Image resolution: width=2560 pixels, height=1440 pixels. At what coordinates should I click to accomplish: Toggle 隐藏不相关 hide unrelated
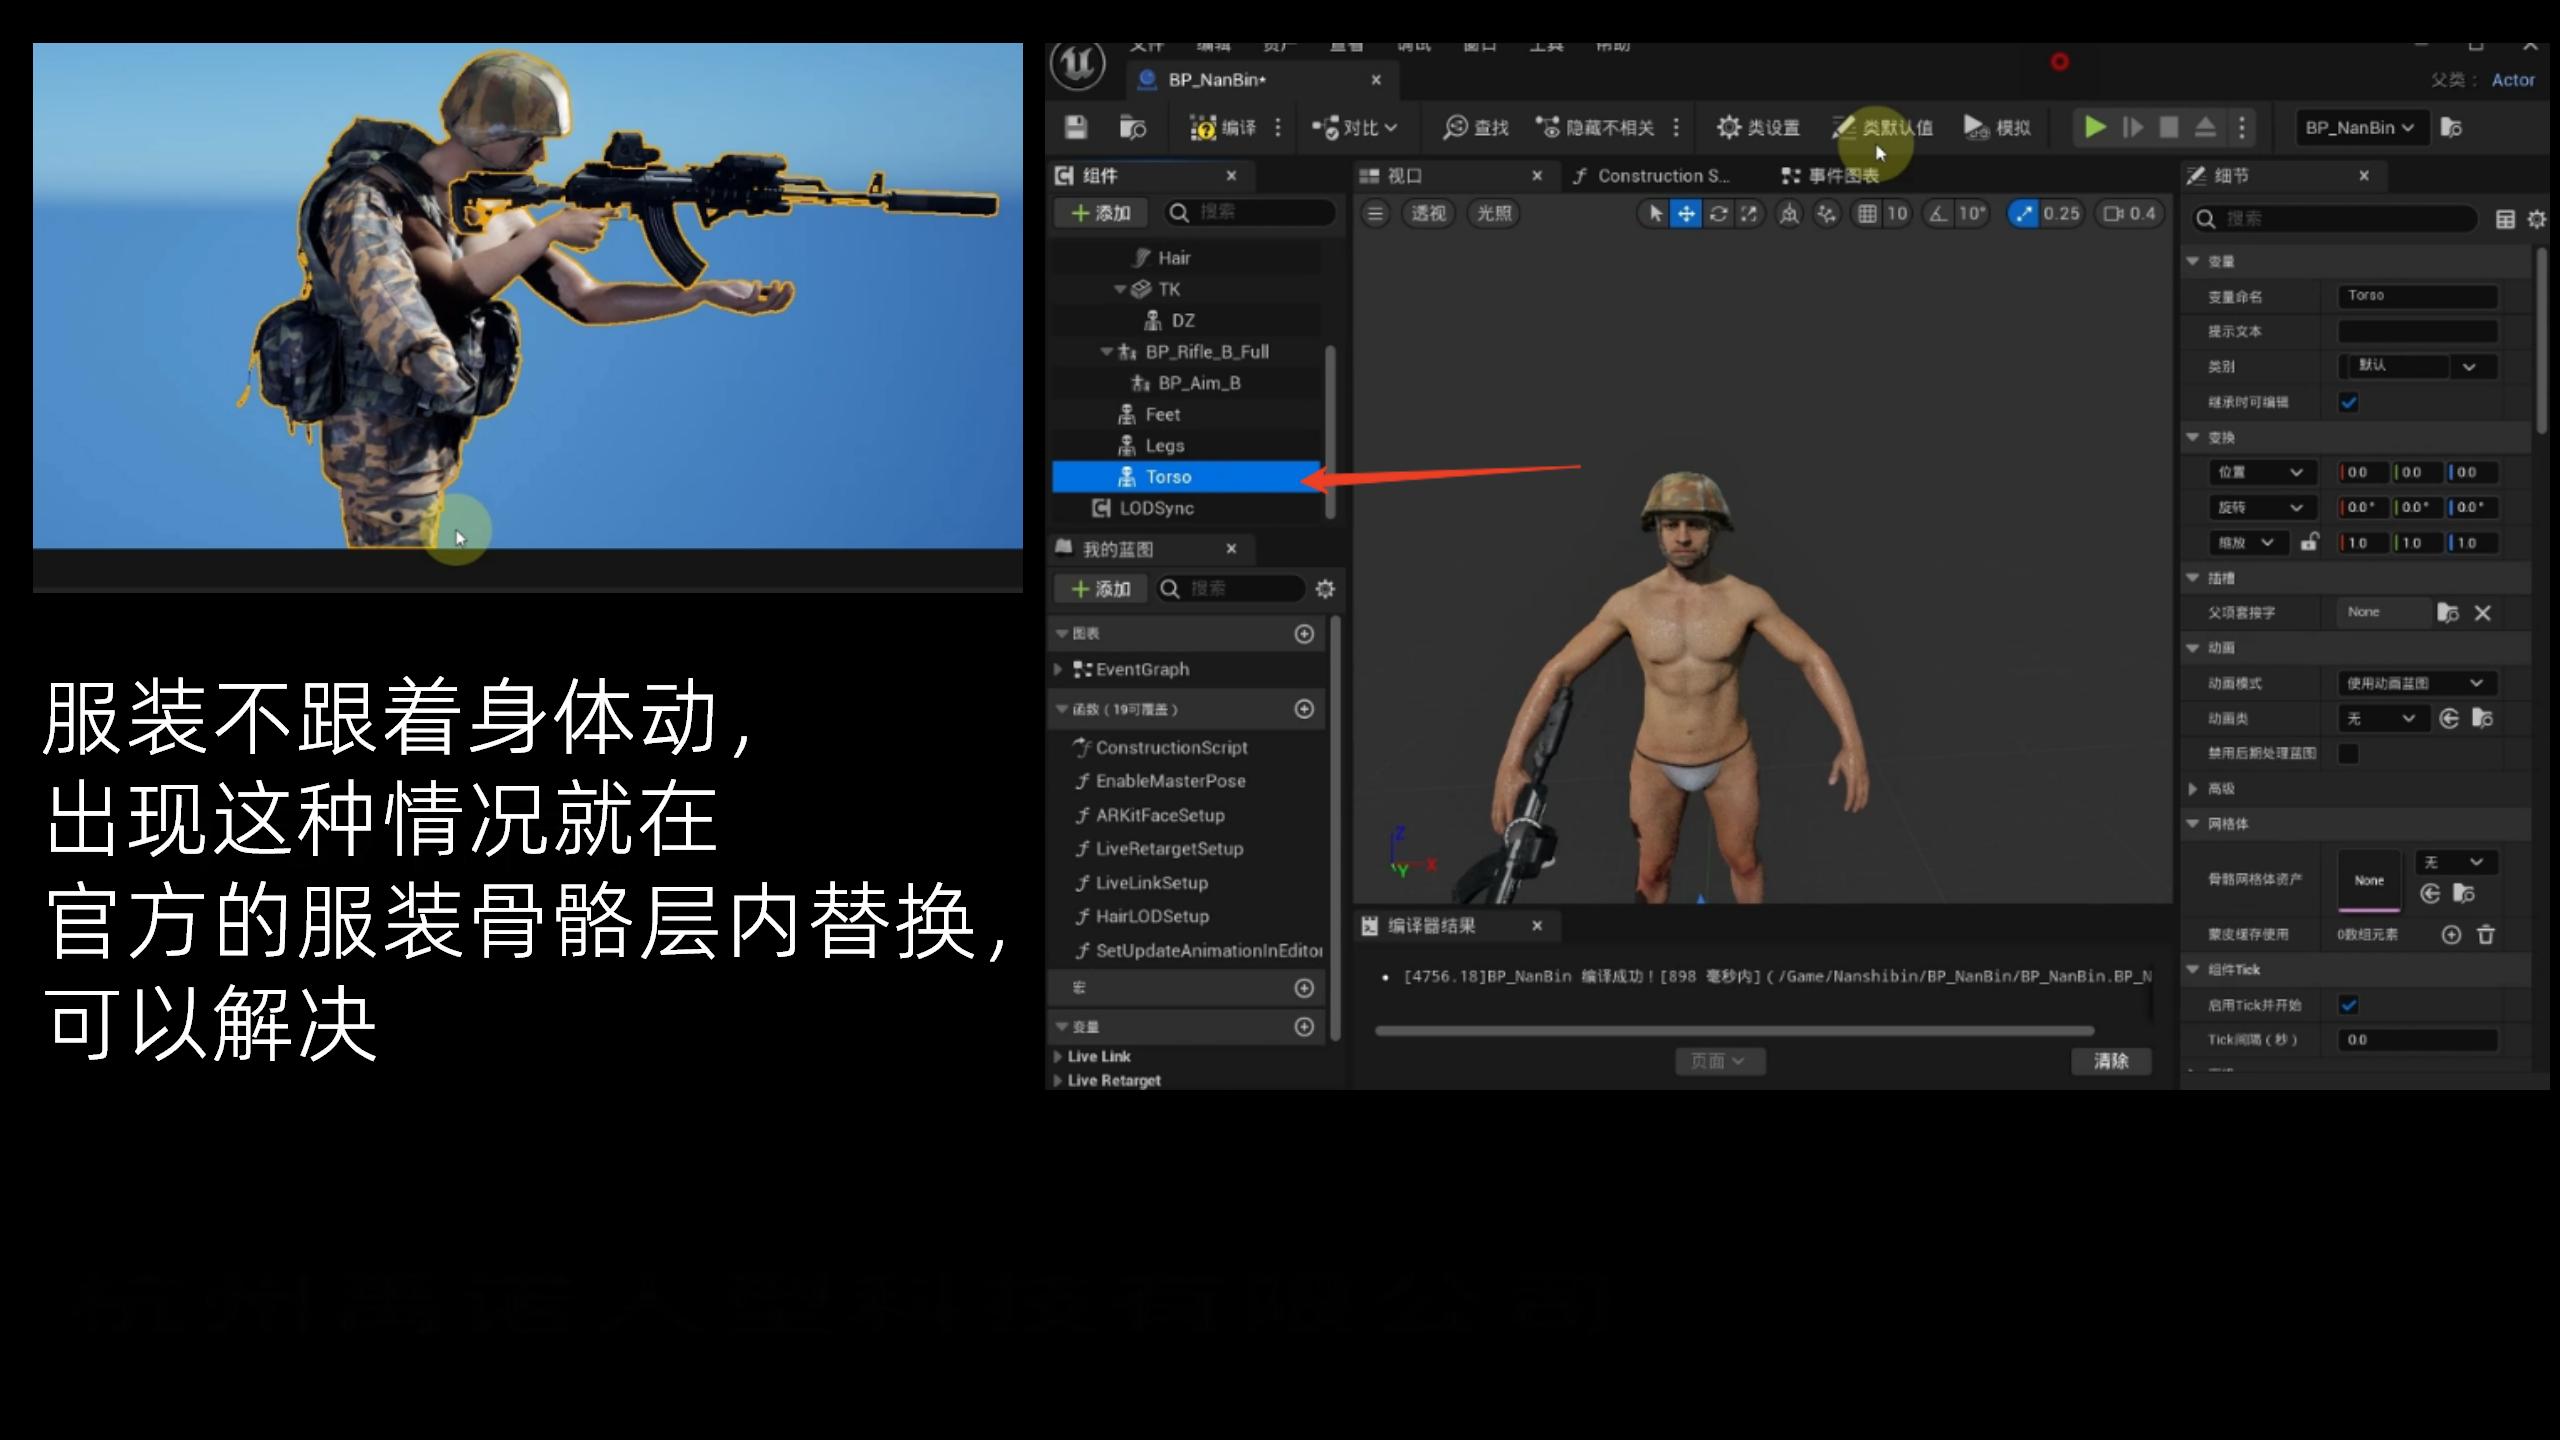pyautogui.click(x=1596, y=127)
